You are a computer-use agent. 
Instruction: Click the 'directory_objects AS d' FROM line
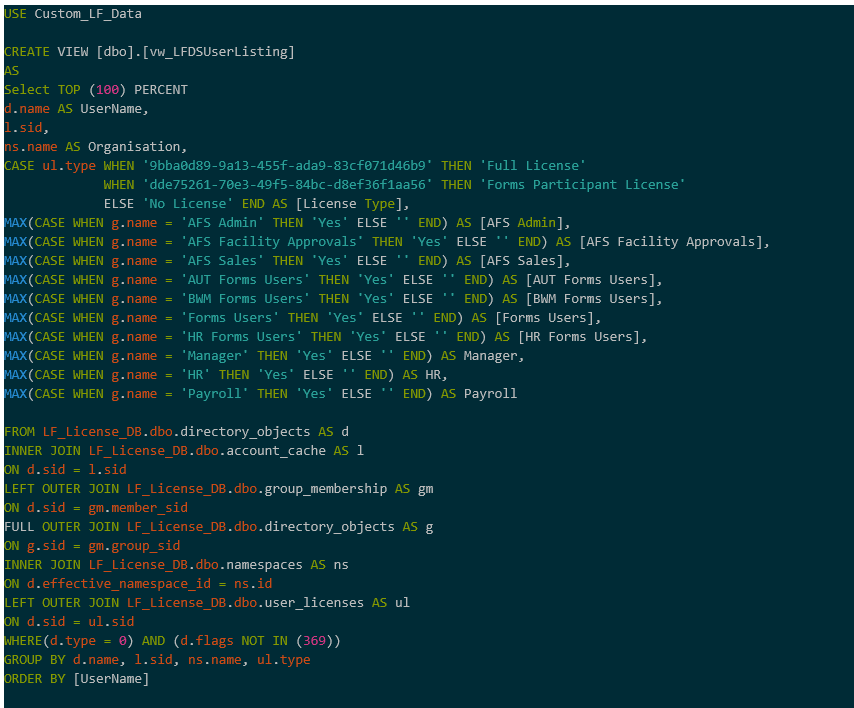coord(176,432)
